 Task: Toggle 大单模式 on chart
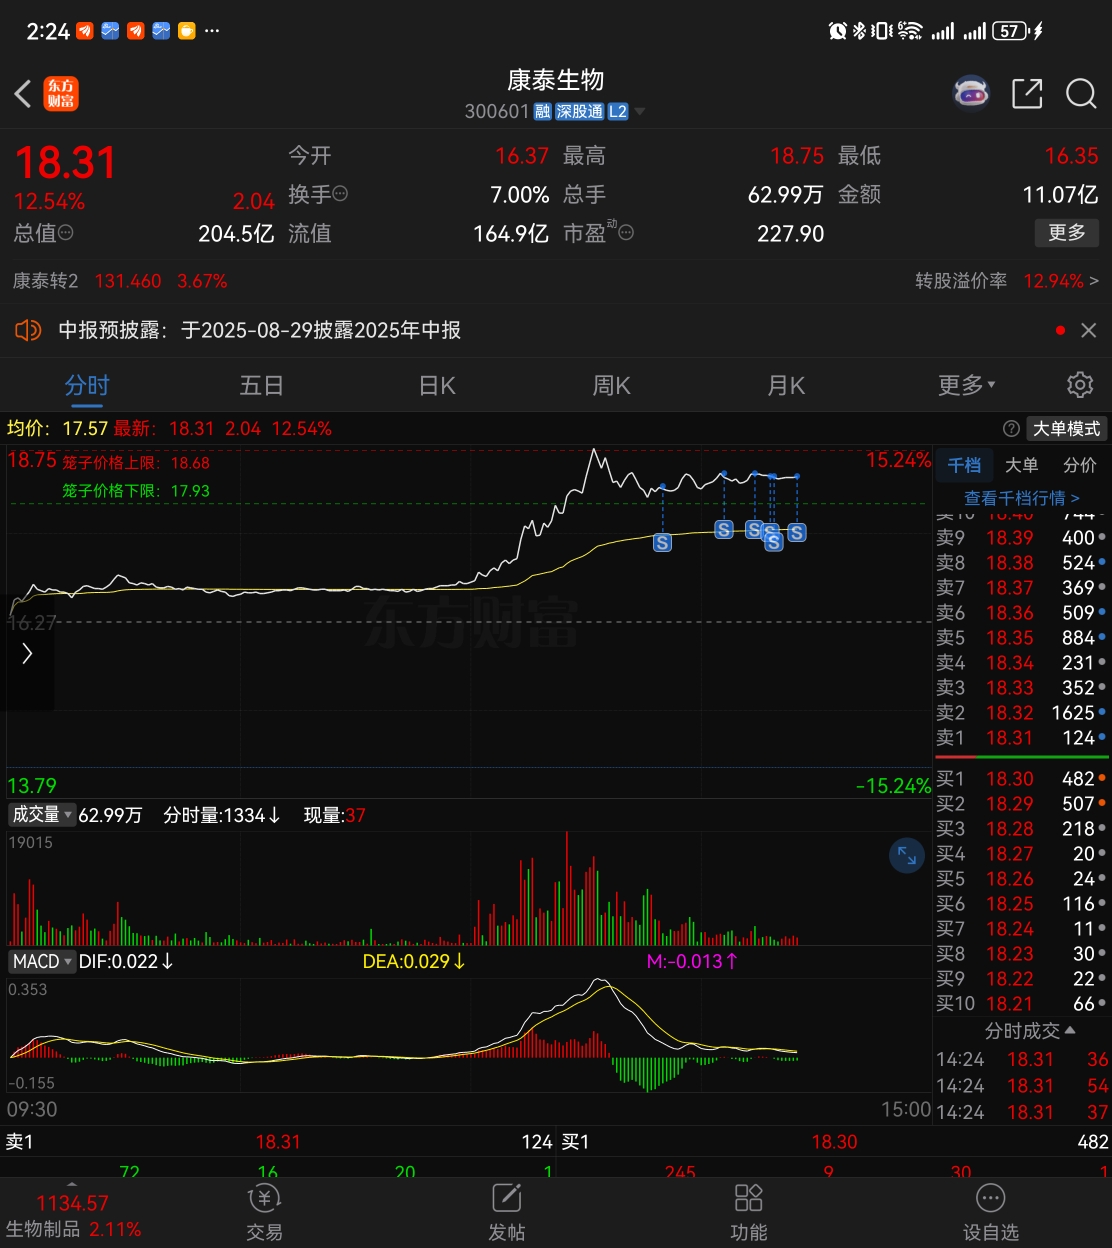[x=1066, y=429]
